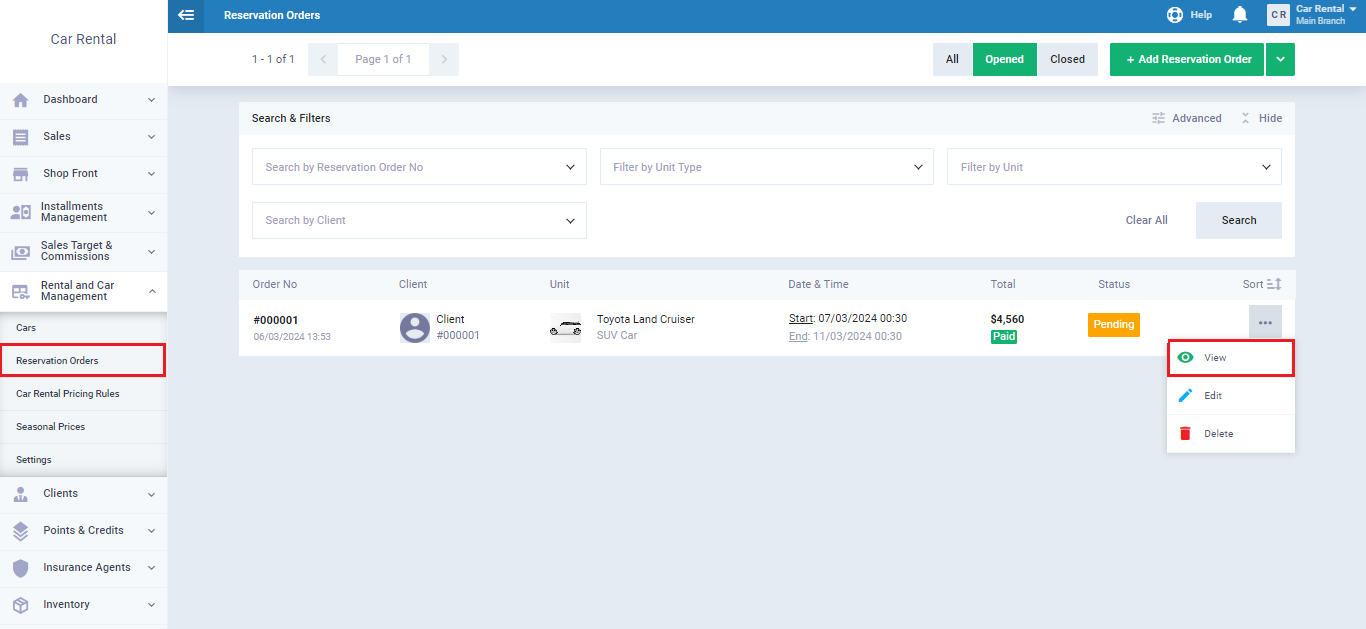Click the Search button
The height and width of the screenshot is (629, 1366).
click(1238, 220)
